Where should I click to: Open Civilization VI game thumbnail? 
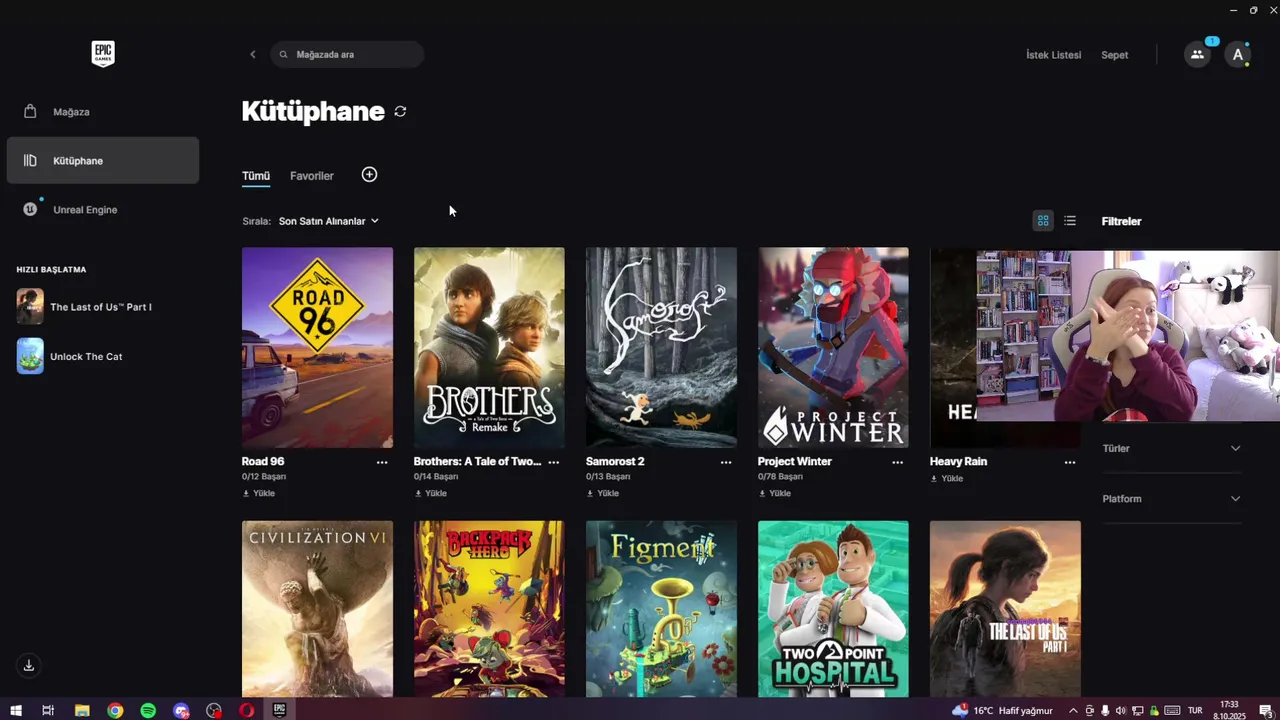click(x=317, y=608)
